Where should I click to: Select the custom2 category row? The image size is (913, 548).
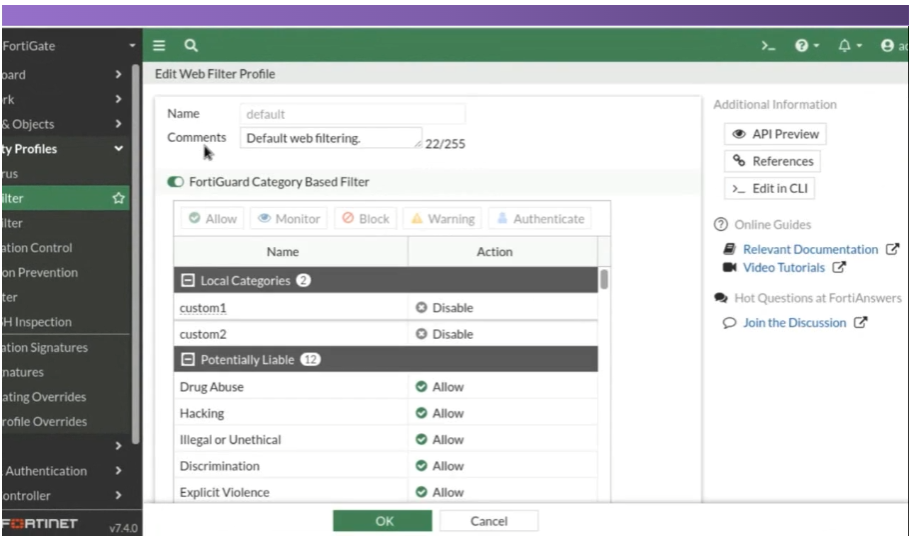pyautogui.click(x=385, y=334)
